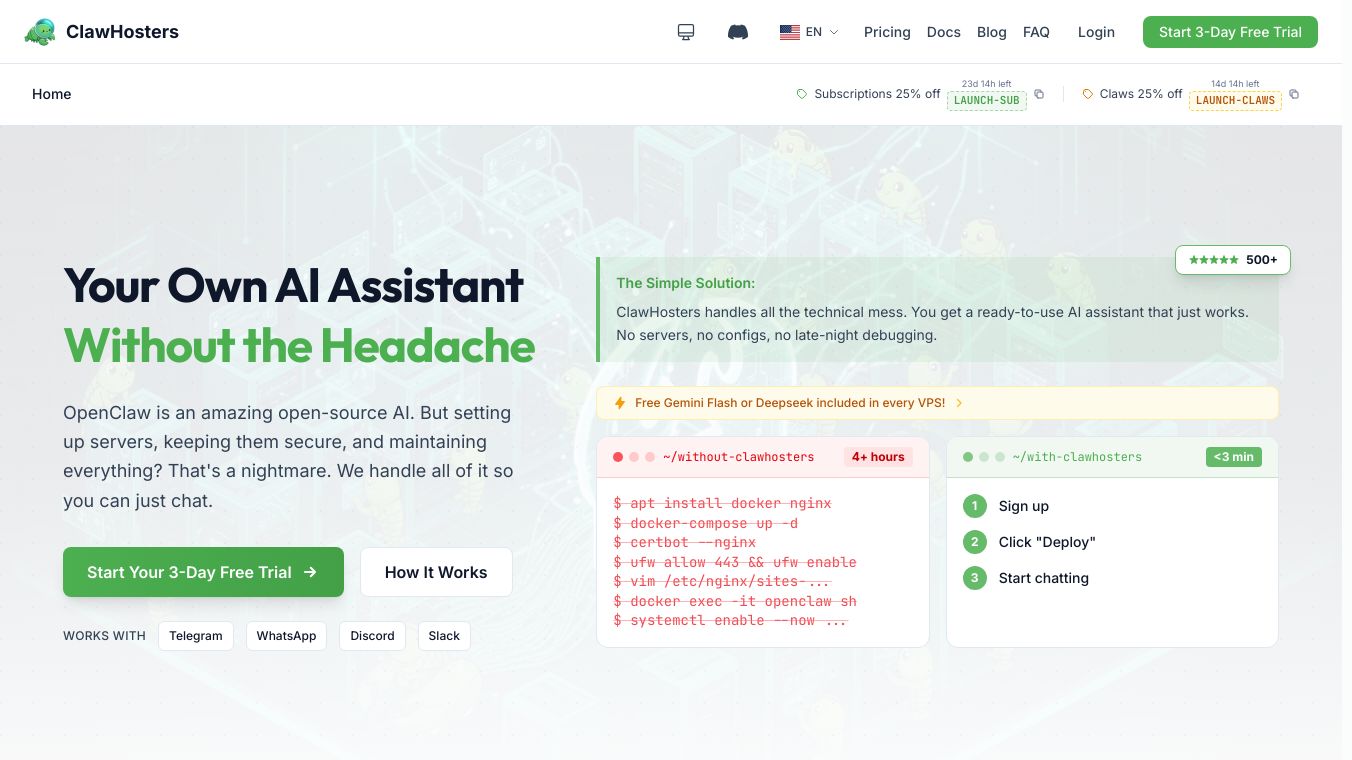Click the Login link
The height and width of the screenshot is (760, 1352).
1096,32
